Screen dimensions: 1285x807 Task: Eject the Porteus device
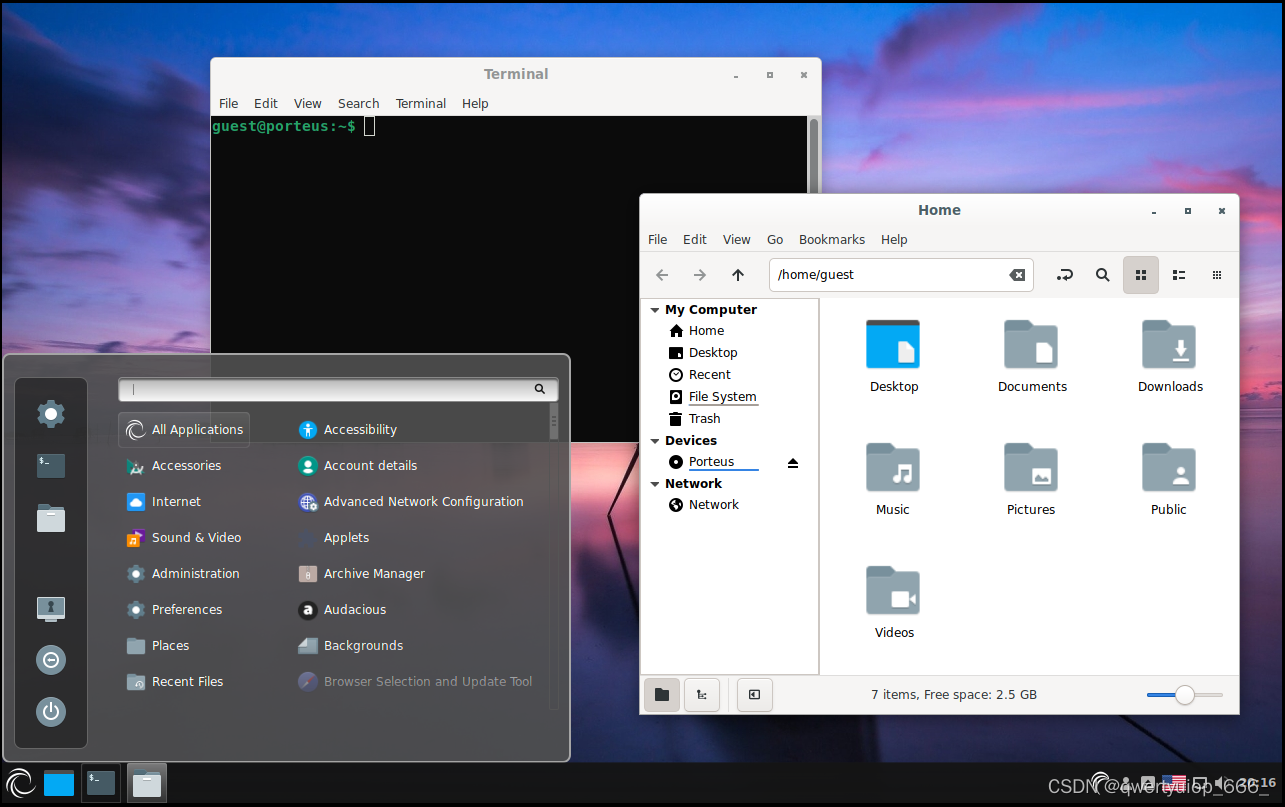coord(792,463)
